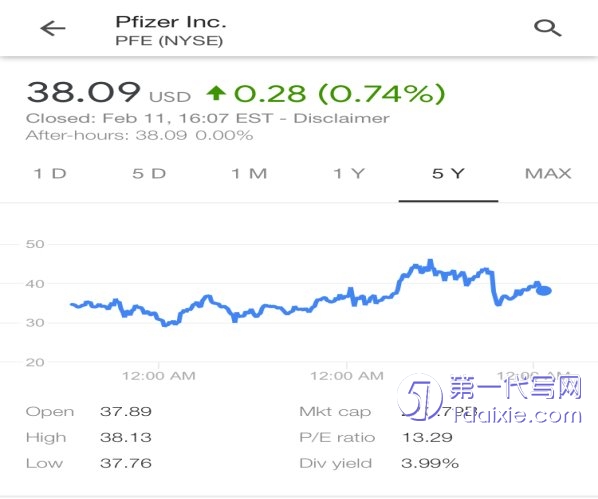Click the 38.09 price figure
The height and width of the screenshot is (499, 598).
point(83,92)
